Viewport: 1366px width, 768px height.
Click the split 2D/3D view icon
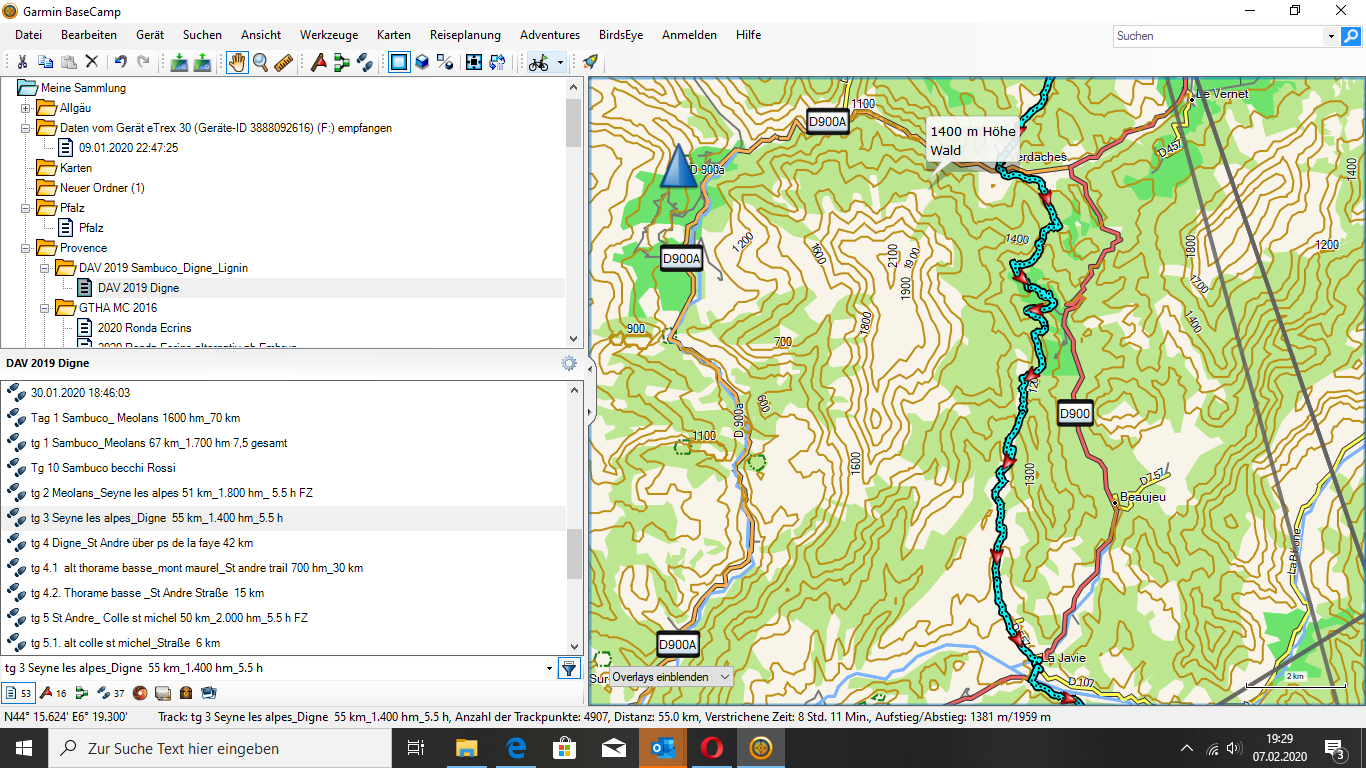pyautogui.click(x=445, y=62)
